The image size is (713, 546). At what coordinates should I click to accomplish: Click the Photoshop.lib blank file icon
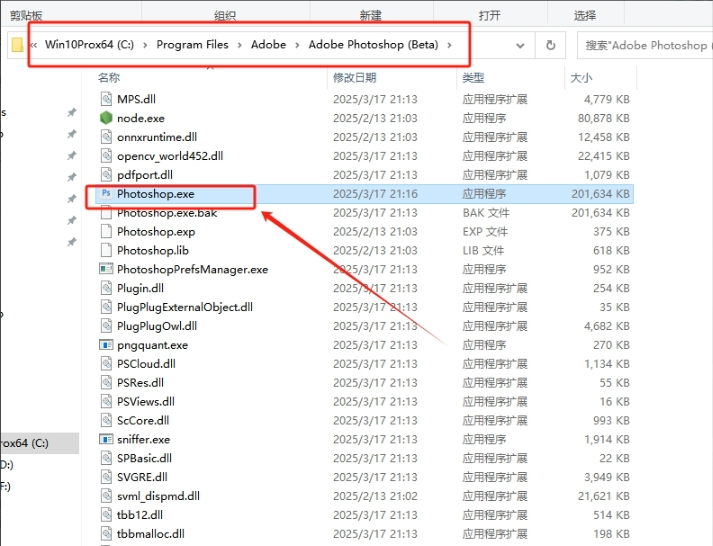(x=106, y=250)
